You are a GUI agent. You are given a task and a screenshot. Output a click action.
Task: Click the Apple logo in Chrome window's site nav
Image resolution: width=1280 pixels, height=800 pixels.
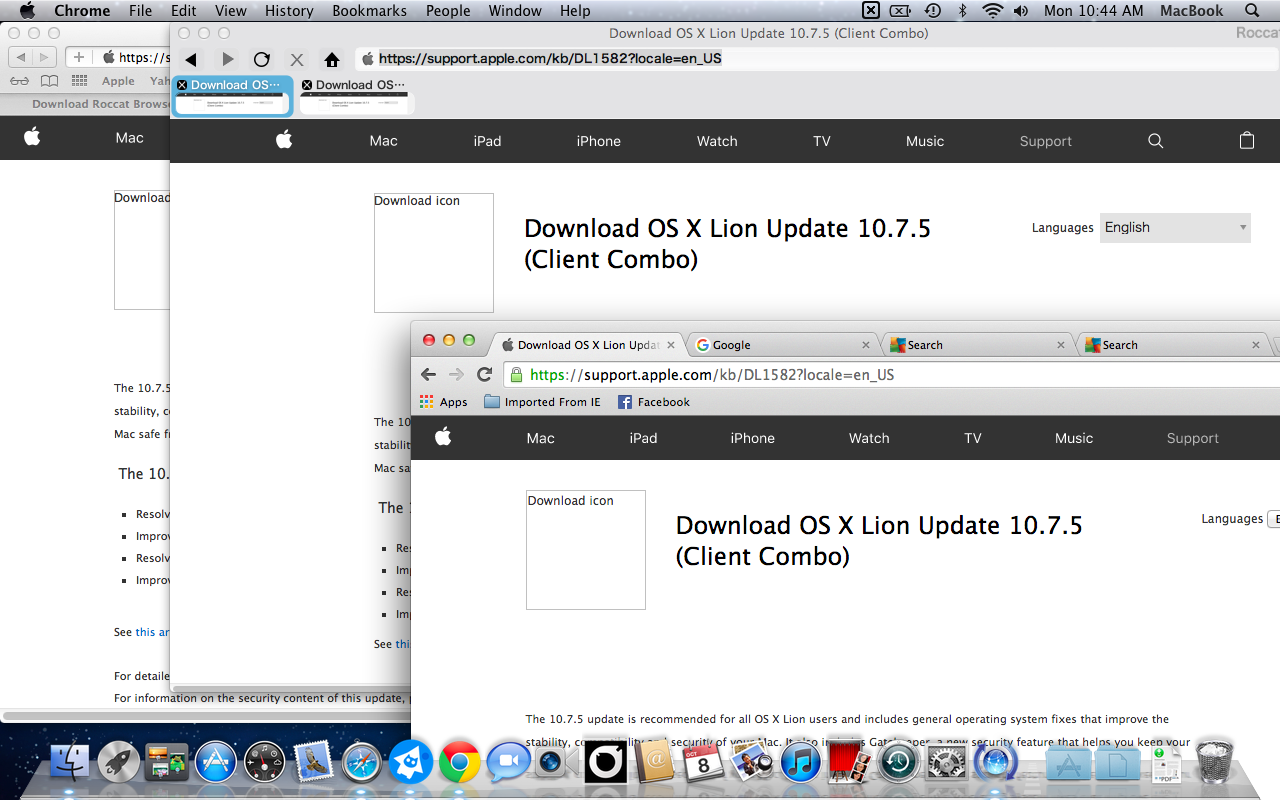(443, 437)
